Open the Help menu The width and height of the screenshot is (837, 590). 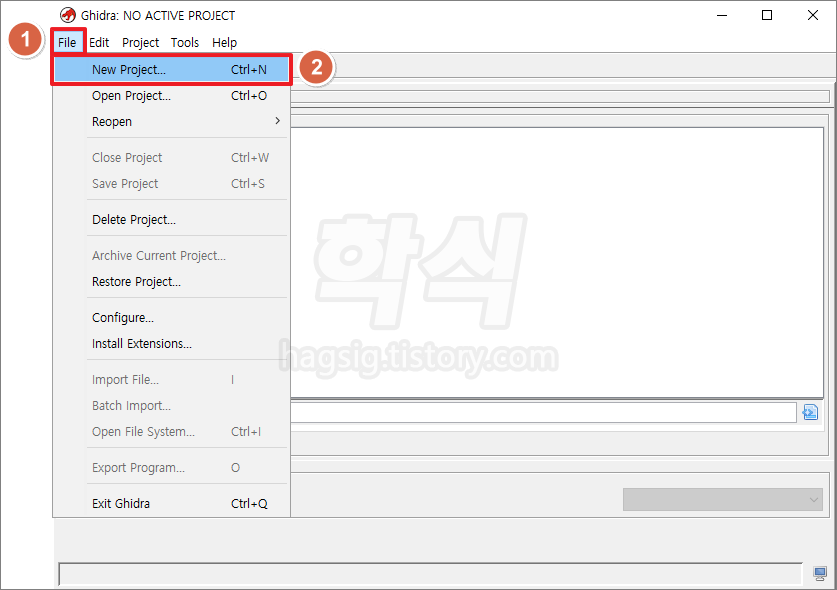[x=224, y=42]
